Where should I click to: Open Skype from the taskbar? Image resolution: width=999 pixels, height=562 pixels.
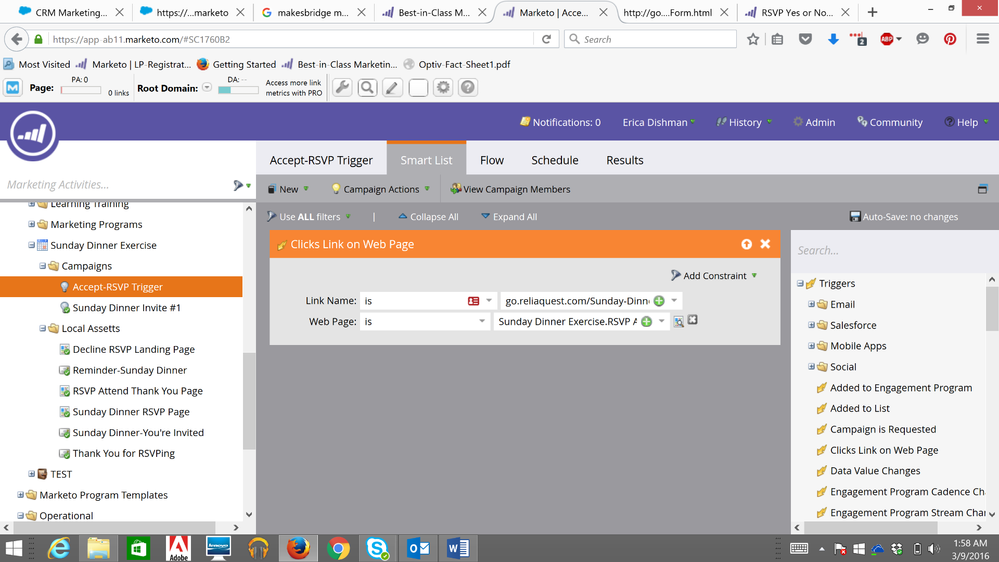click(x=377, y=548)
